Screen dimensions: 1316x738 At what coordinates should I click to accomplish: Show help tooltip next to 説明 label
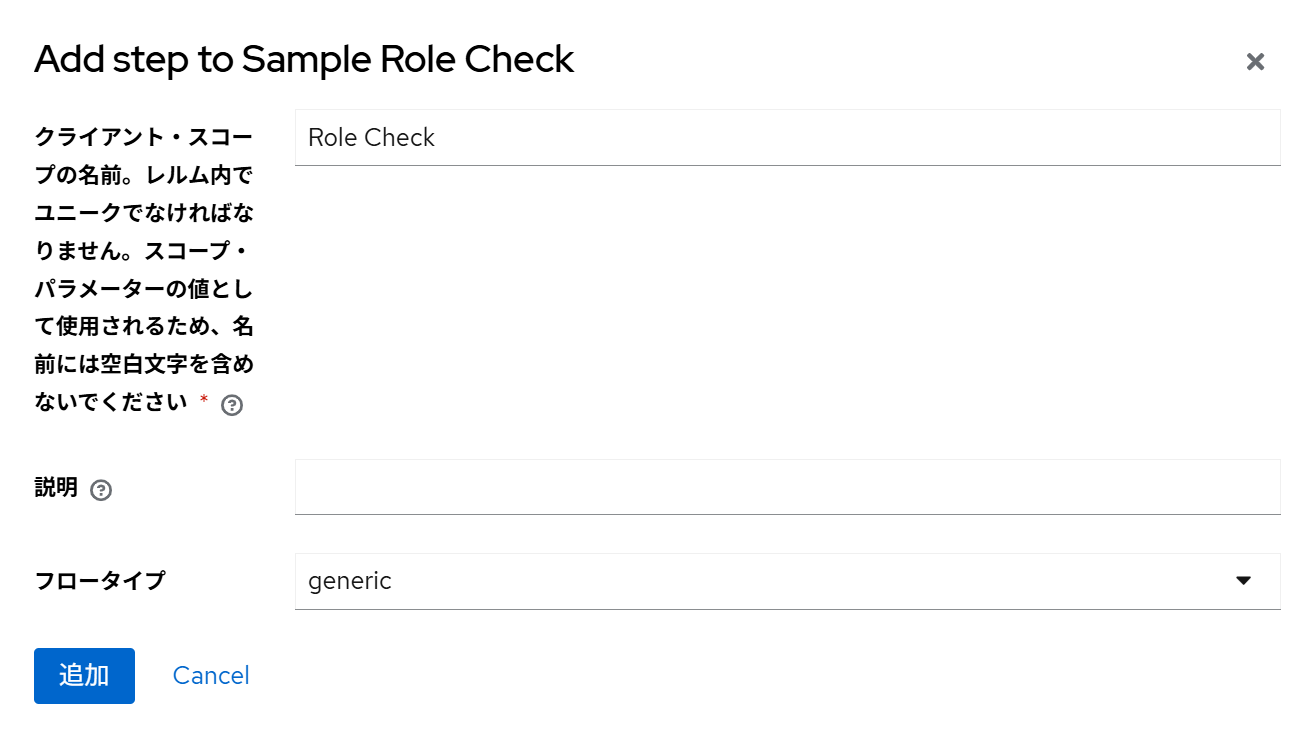coord(101,491)
